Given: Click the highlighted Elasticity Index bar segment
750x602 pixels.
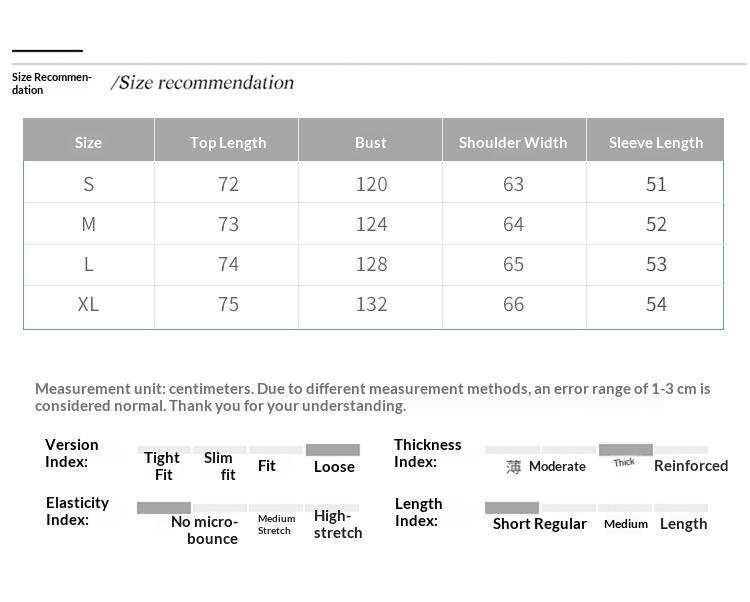Looking at the screenshot, I should (x=164, y=508).
